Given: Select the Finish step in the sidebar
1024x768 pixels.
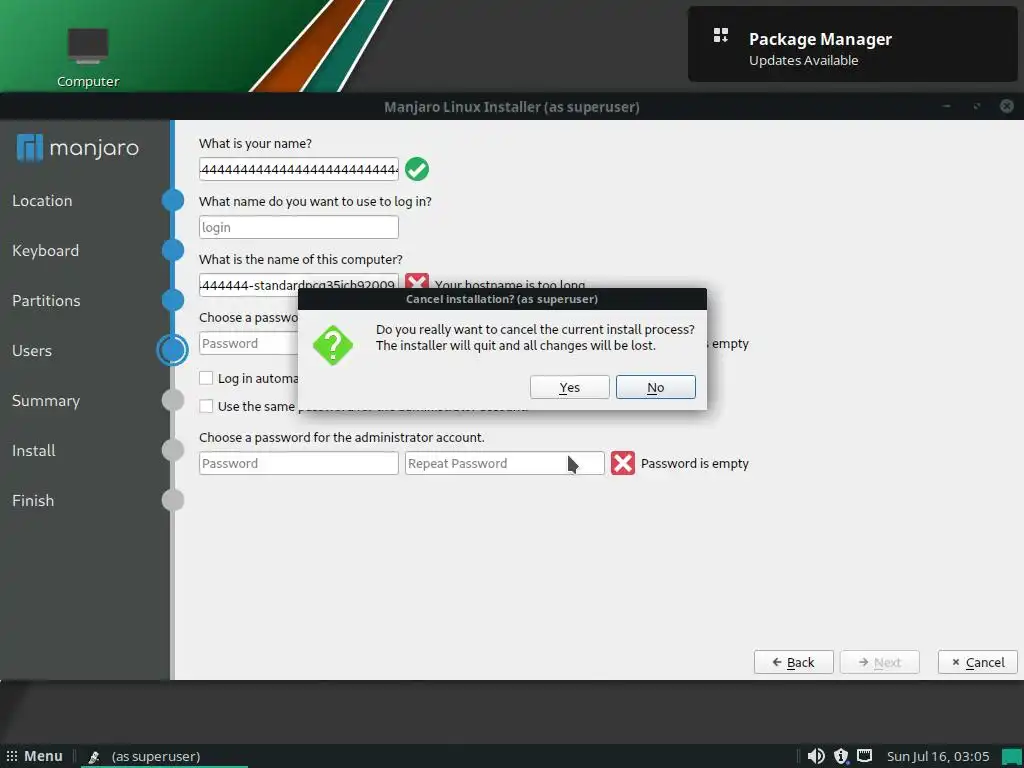Looking at the screenshot, I should [33, 500].
